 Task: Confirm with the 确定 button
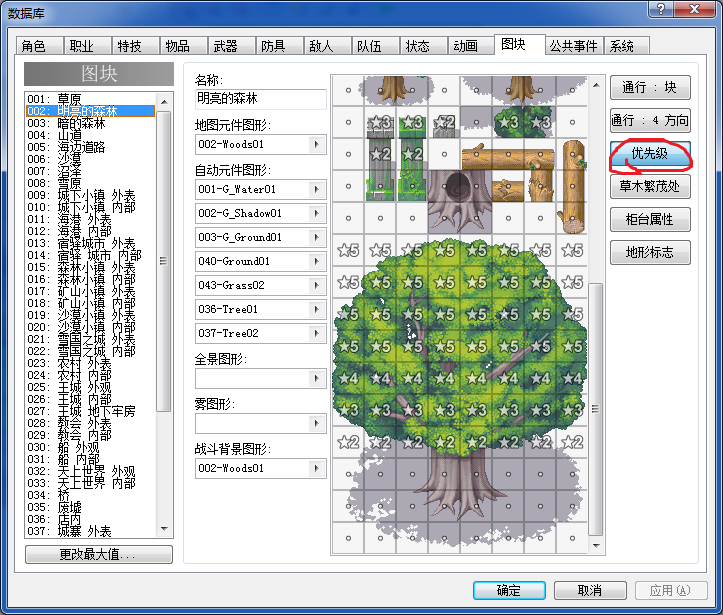tap(509, 590)
